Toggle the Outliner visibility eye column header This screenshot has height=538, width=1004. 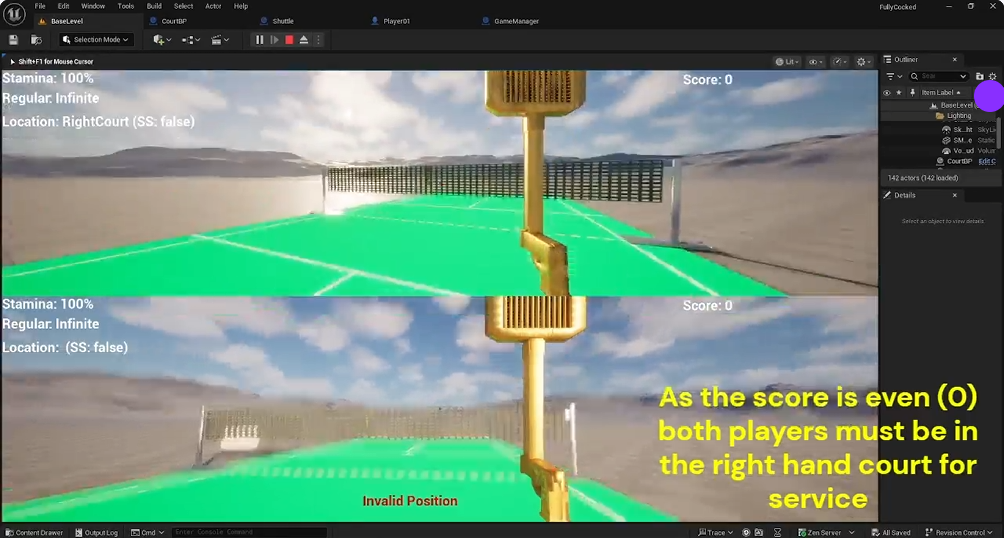[887, 93]
